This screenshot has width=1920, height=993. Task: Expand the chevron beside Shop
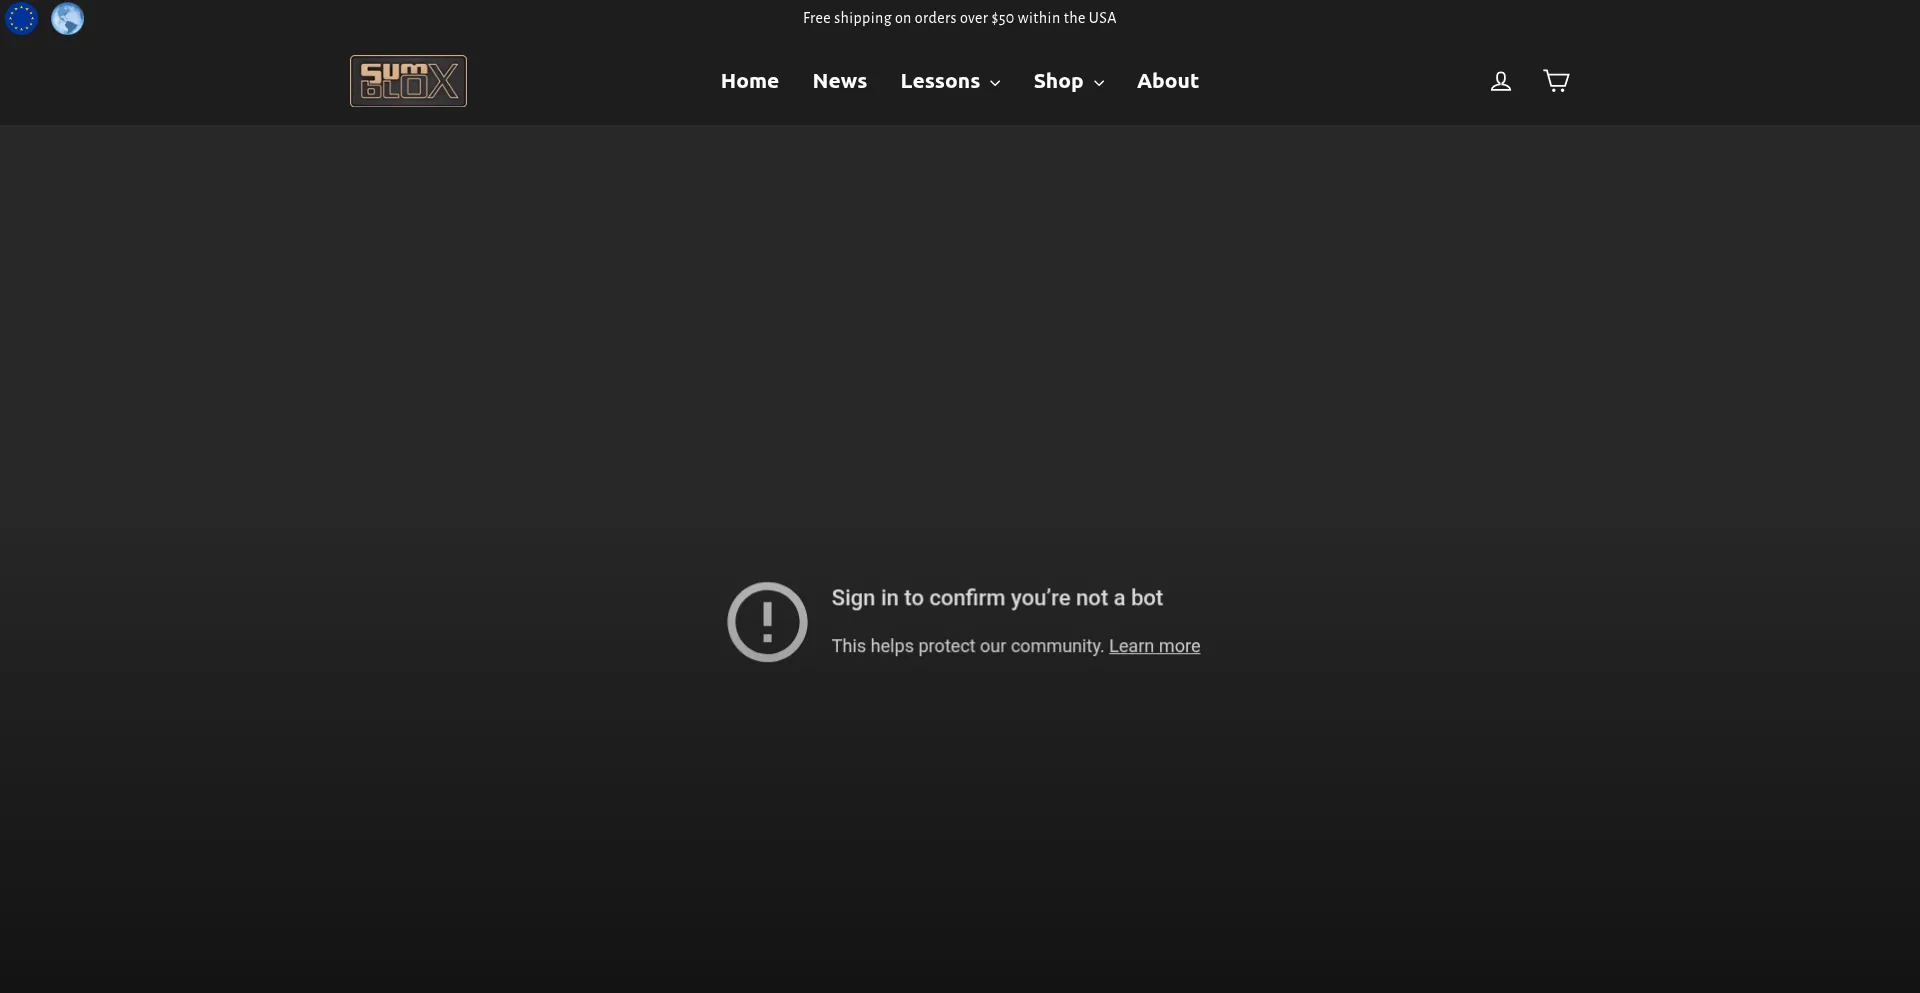pos(1099,83)
